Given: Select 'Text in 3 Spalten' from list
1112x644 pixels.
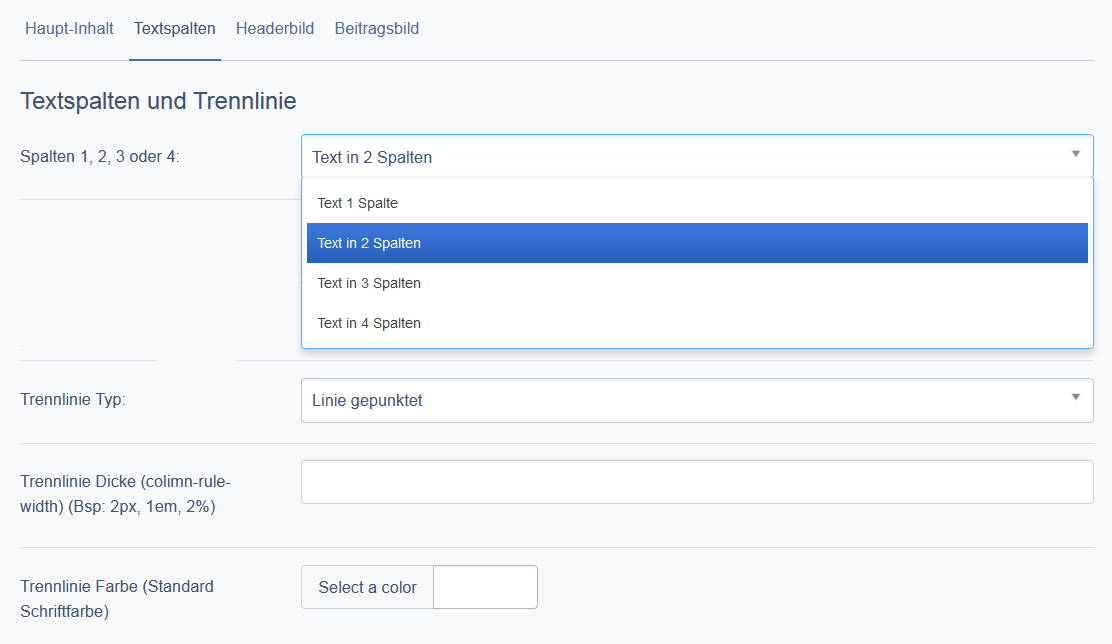Looking at the screenshot, I should 369,283.
